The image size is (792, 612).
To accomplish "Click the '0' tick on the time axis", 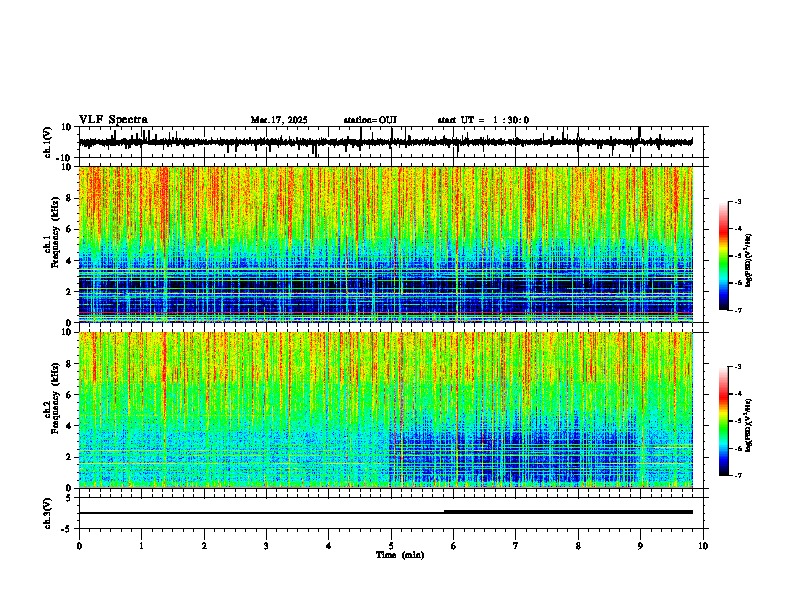I will 79,546.
